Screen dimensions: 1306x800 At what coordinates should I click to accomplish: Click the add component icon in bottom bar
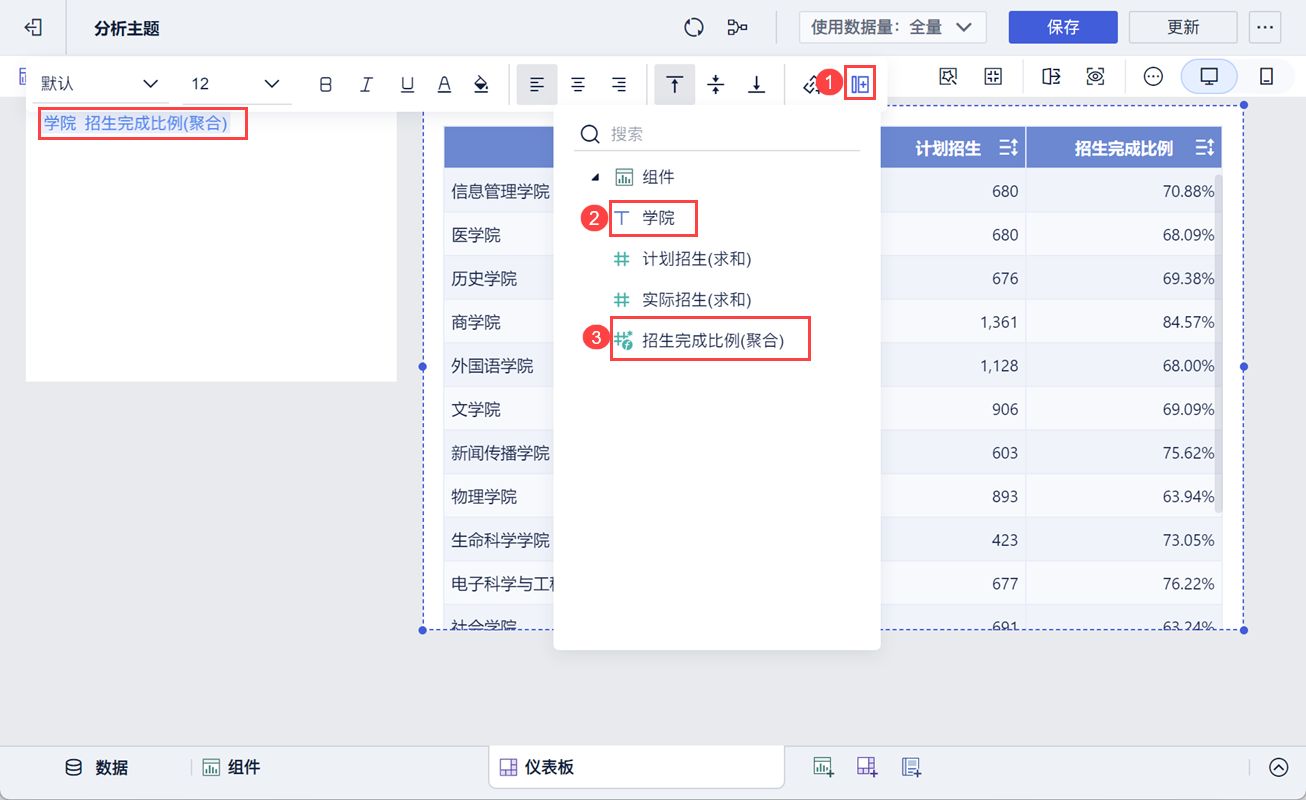click(823, 767)
